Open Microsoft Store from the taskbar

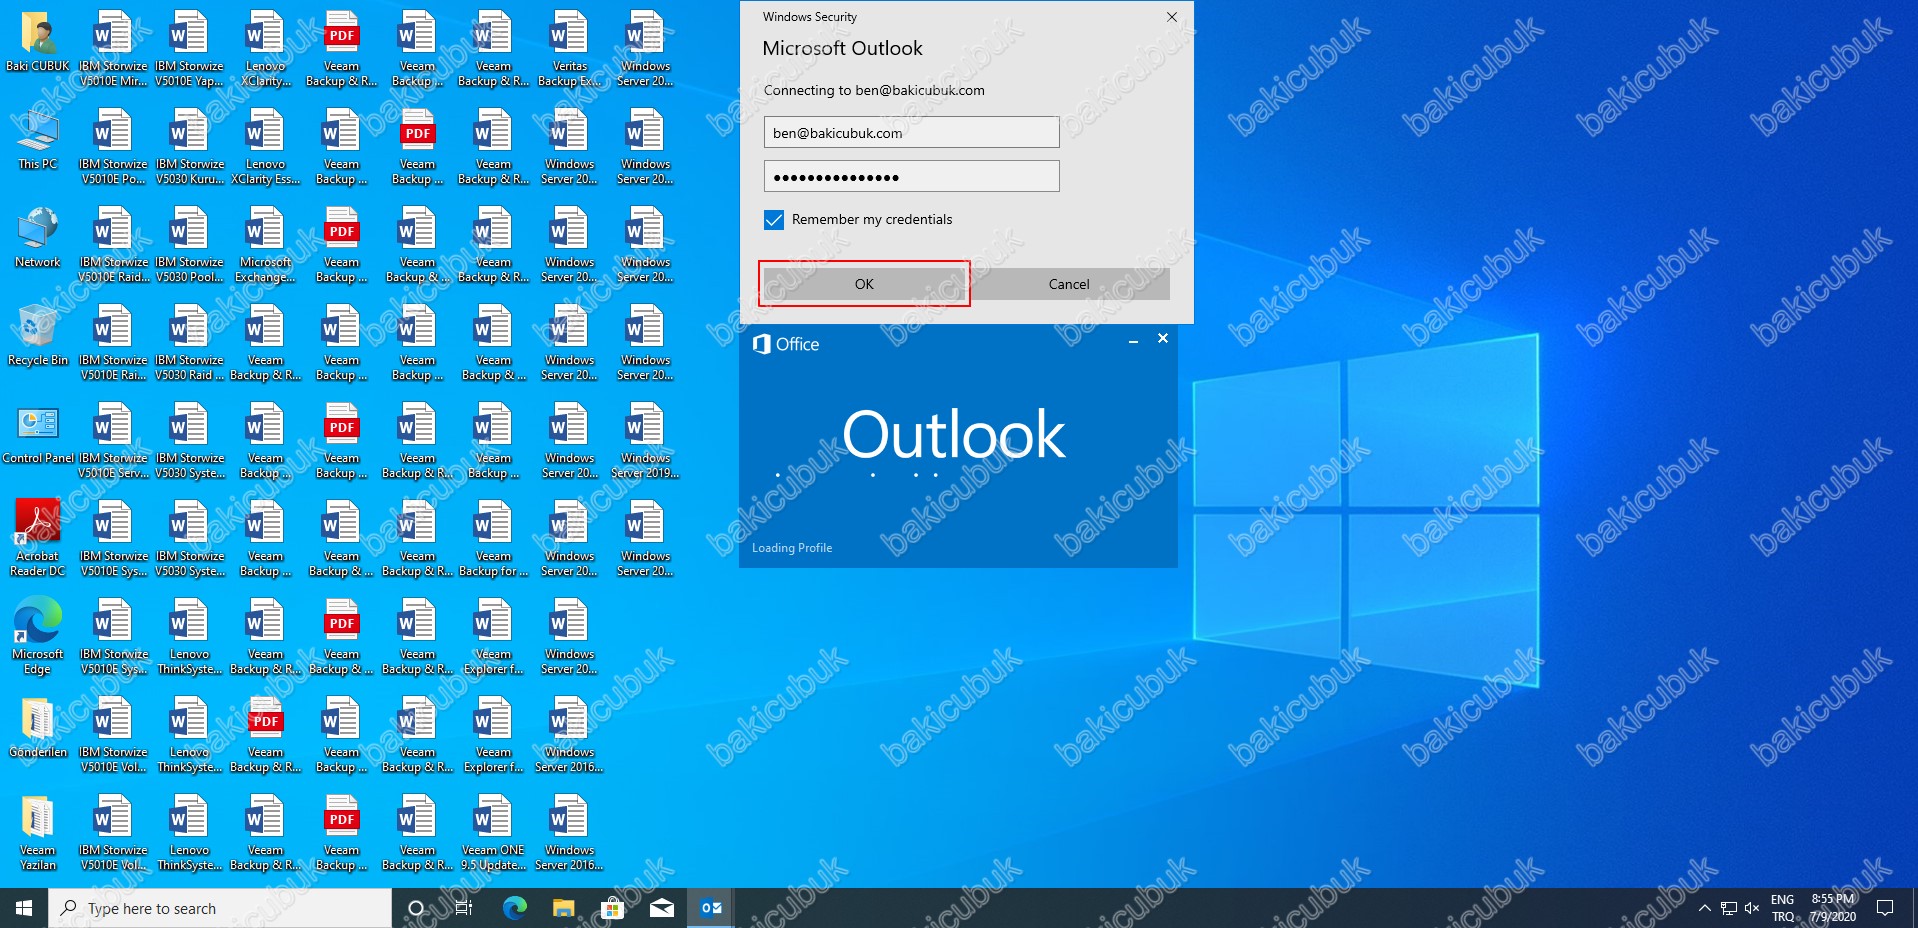pos(612,908)
